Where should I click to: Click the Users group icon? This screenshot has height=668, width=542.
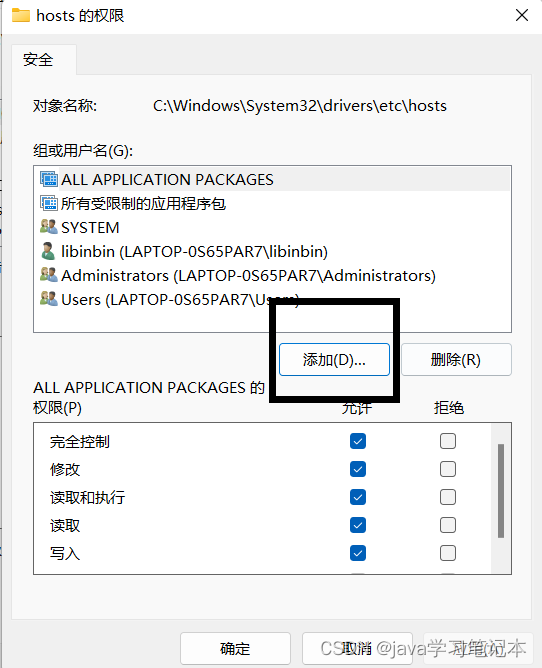(x=49, y=299)
